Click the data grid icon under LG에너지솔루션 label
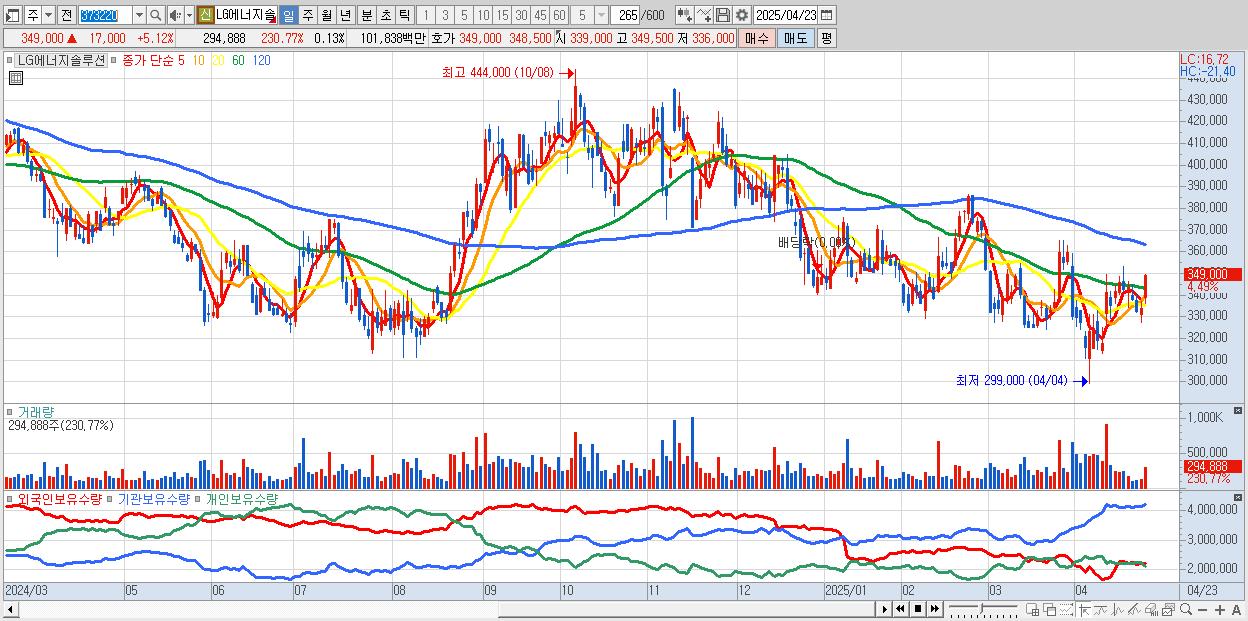This screenshot has width=1248, height=621. click(x=16, y=78)
